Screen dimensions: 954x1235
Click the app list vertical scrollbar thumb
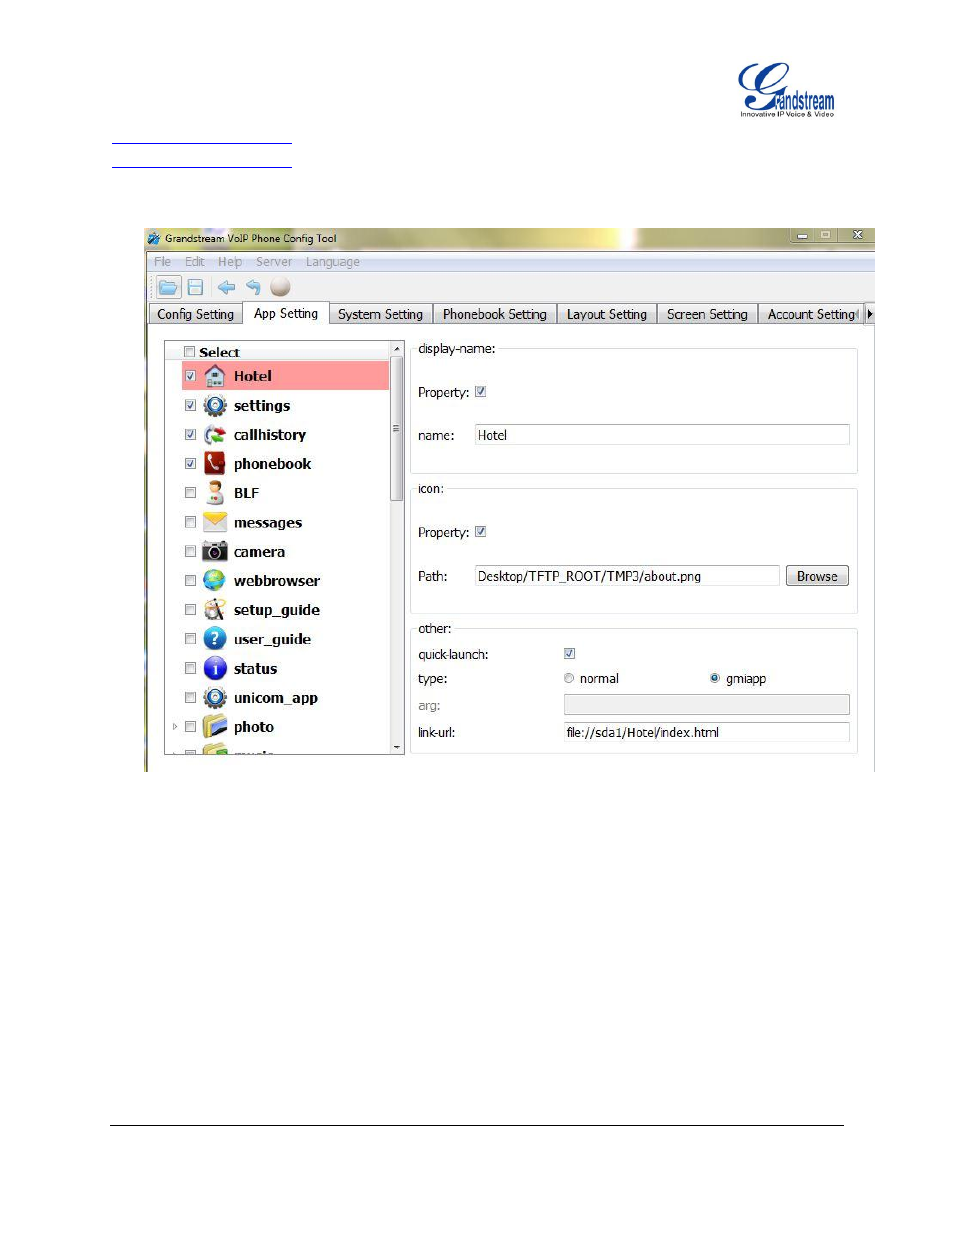coord(397,428)
